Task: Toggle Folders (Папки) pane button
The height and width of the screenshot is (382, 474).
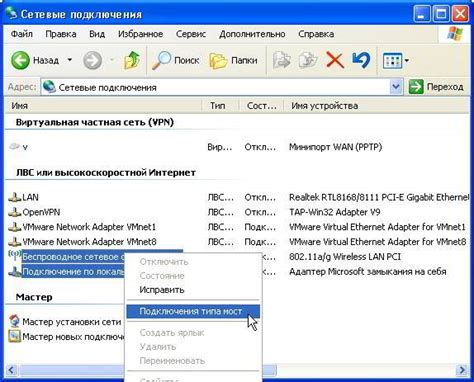Action: click(233, 60)
